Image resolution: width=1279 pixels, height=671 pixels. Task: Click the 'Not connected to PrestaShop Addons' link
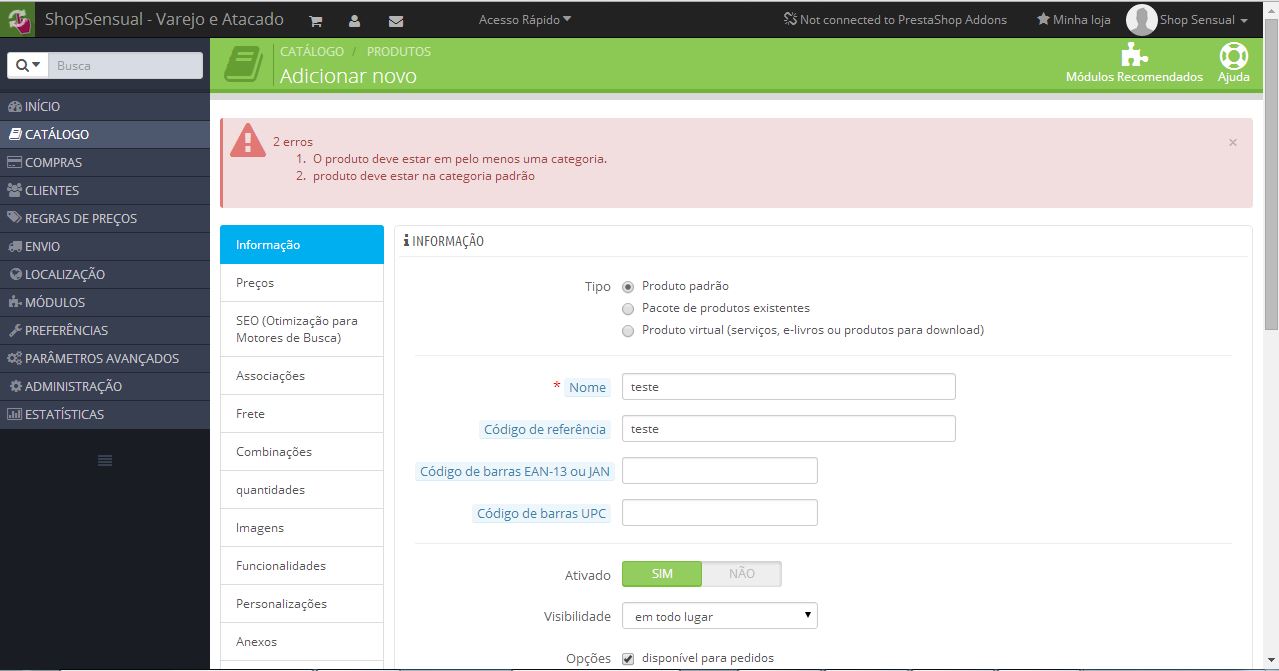coord(895,19)
